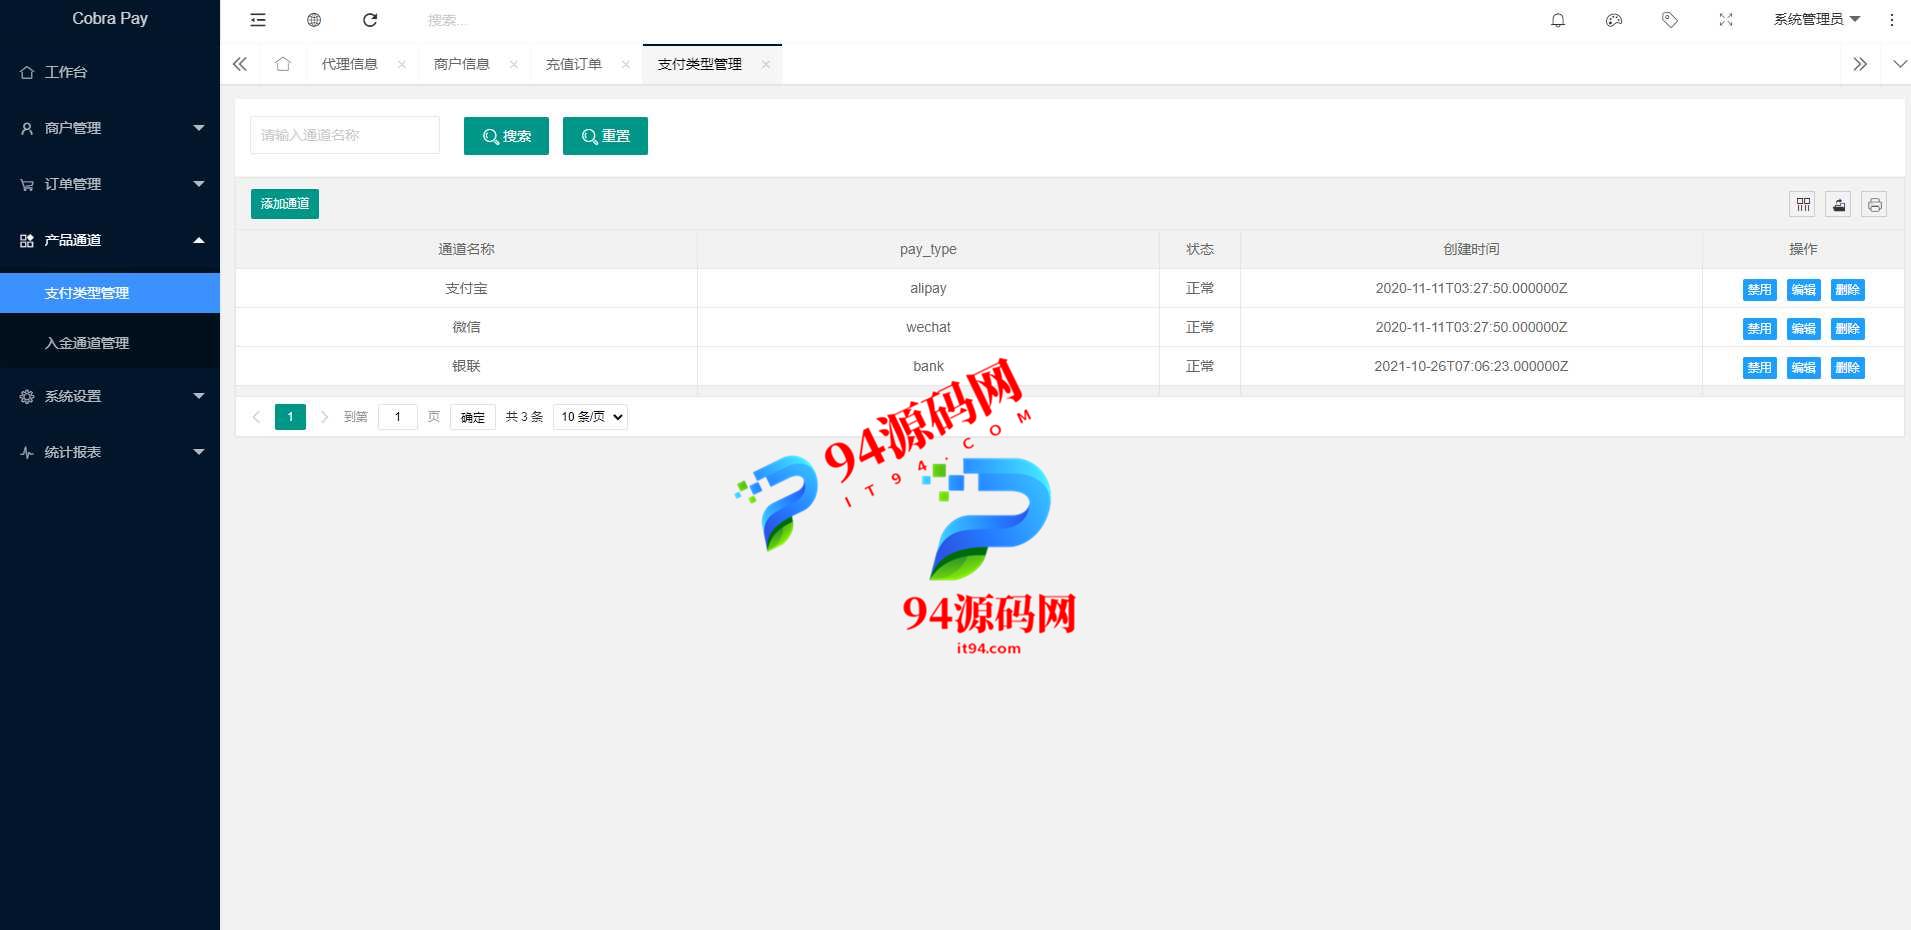Disable the 支付宝 channel with 禁用
Screen dimensions: 1911x930
[x=1759, y=290]
